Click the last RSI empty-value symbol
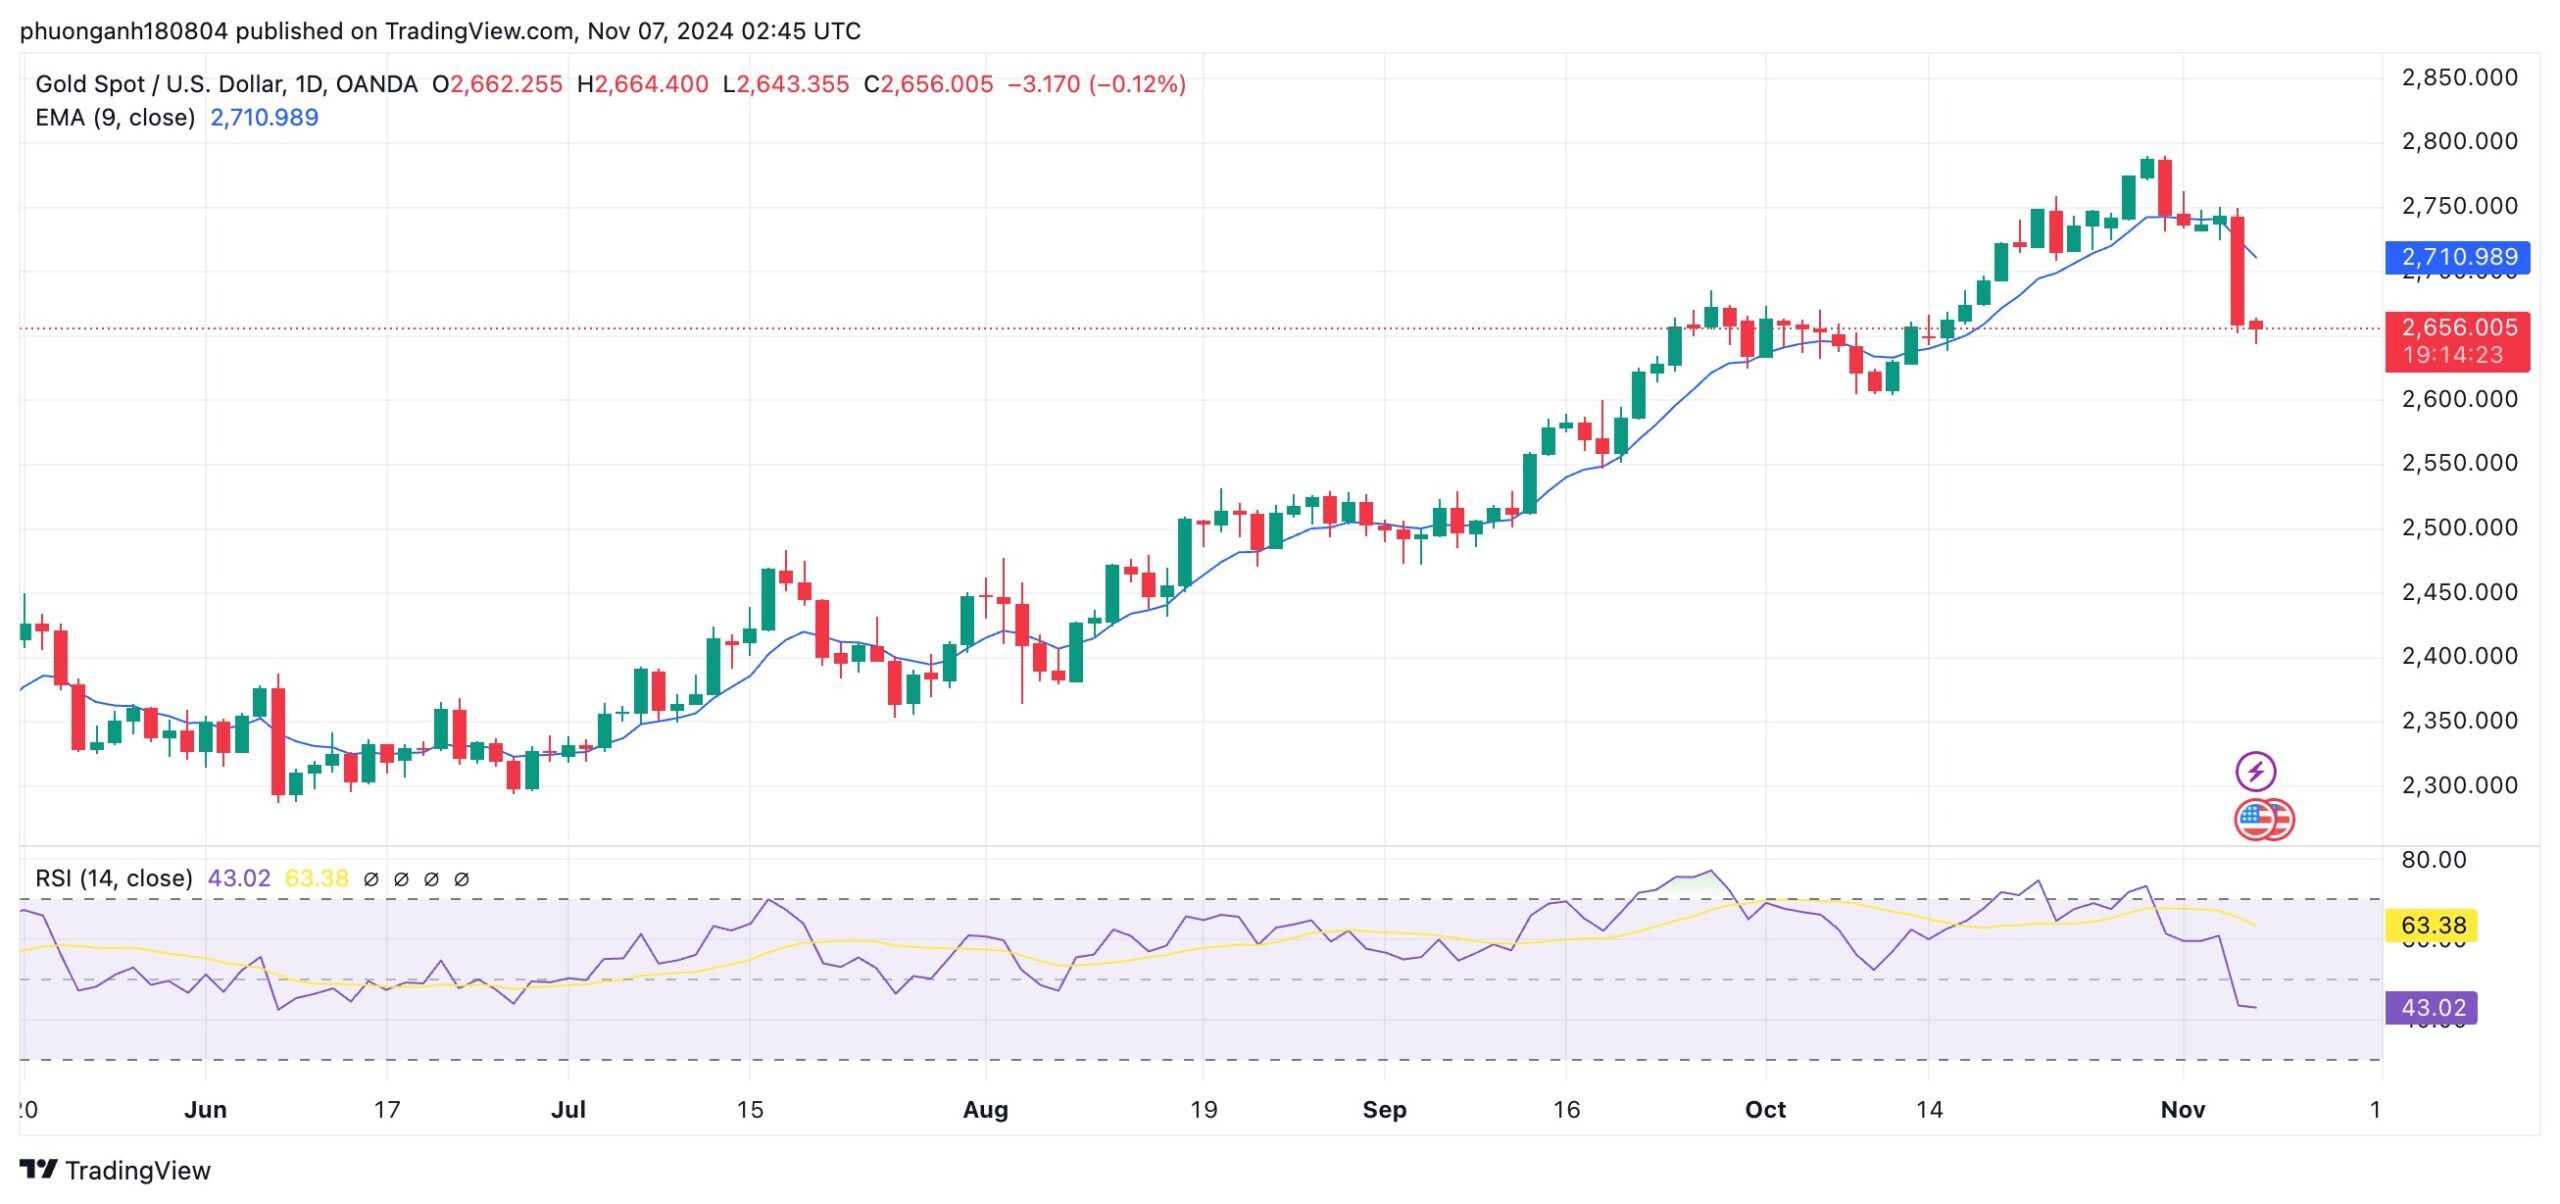The height and width of the screenshot is (1204, 2560). tap(461, 879)
